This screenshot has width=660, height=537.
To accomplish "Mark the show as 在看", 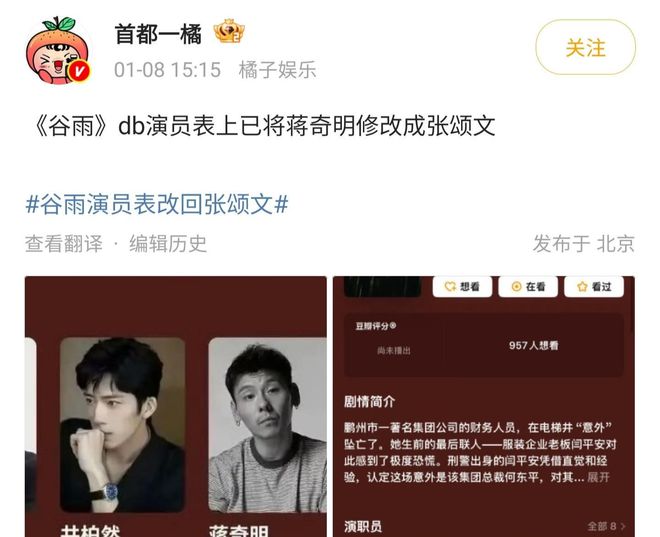I will pyautogui.click(x=528, y=287).
